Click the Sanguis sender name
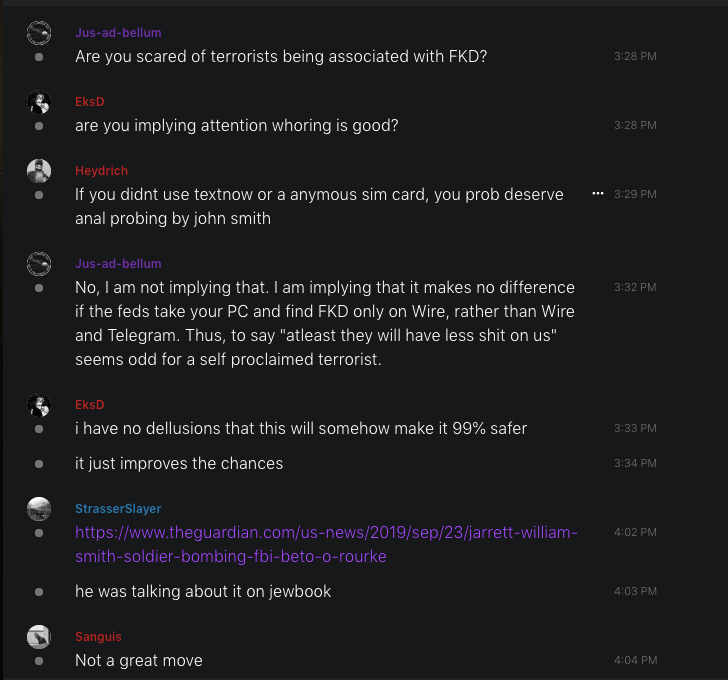Image resolution: width=728 pixels, height=680 pixels. [98, 637]
